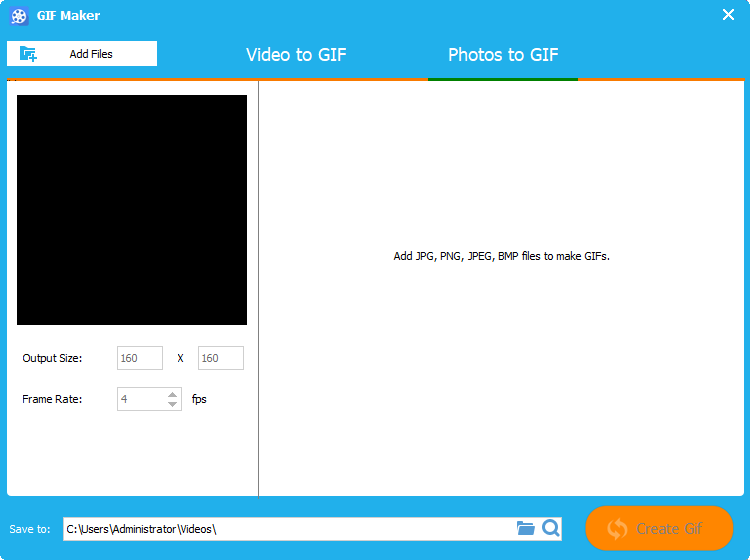This screenshot has width=750, height=560.
Task: Switch to the Video to GIF tab
Action: coord(296,55)
